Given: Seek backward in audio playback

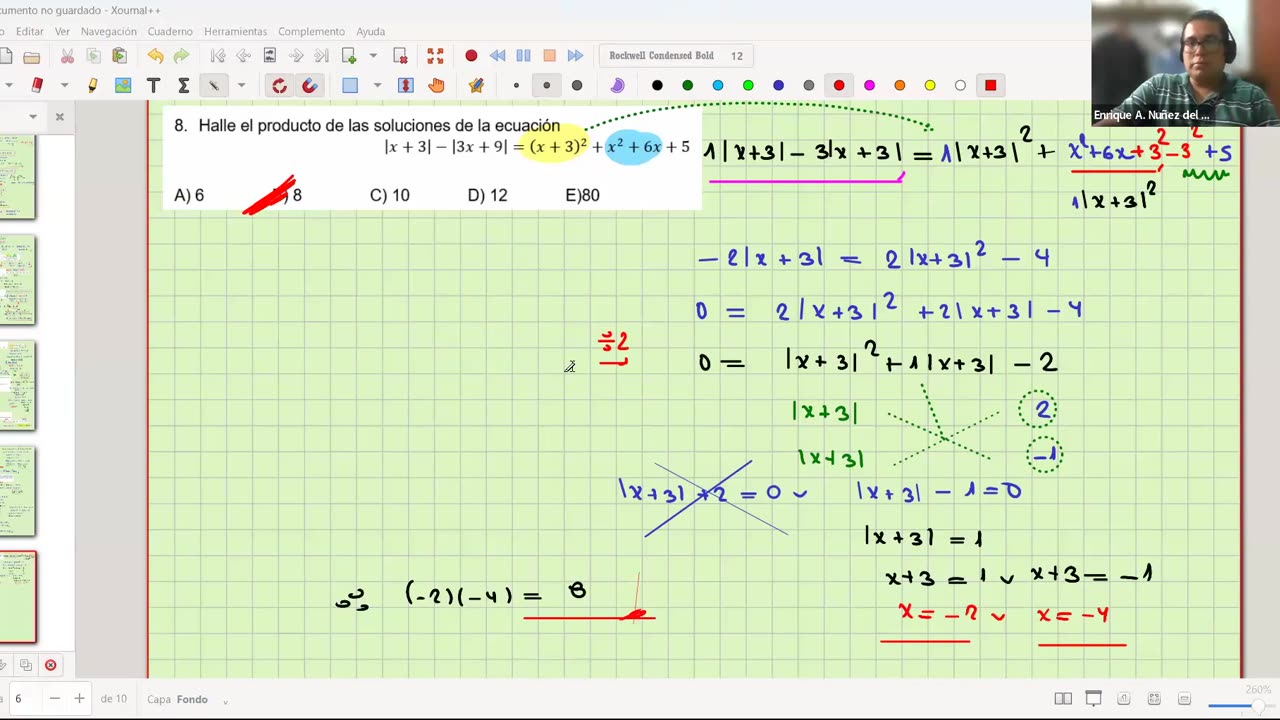Looking at the screenshot, I should tap(497, 56).
